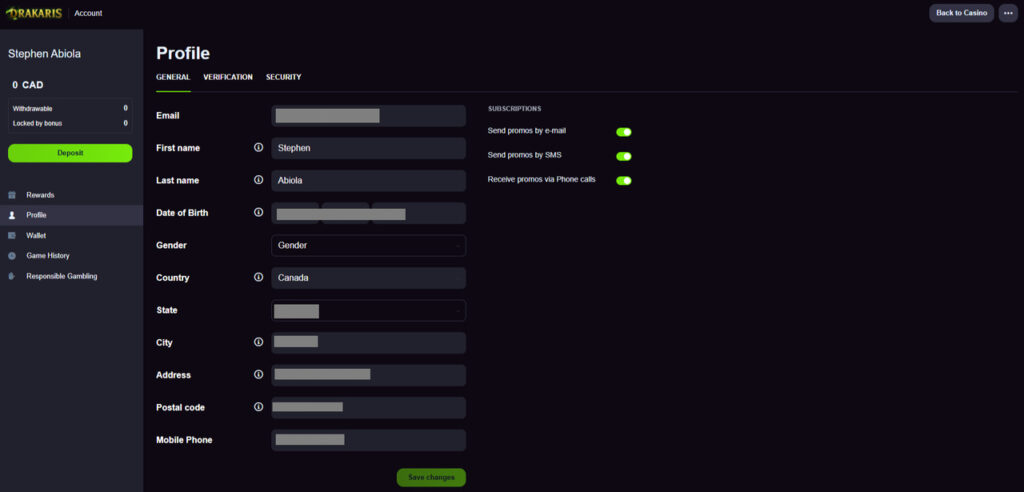Image resolution: width=1024 pixels, height=492 pixels.
Task: Click the Stephen Abiola name in sidebar
Action: (44, 54)
